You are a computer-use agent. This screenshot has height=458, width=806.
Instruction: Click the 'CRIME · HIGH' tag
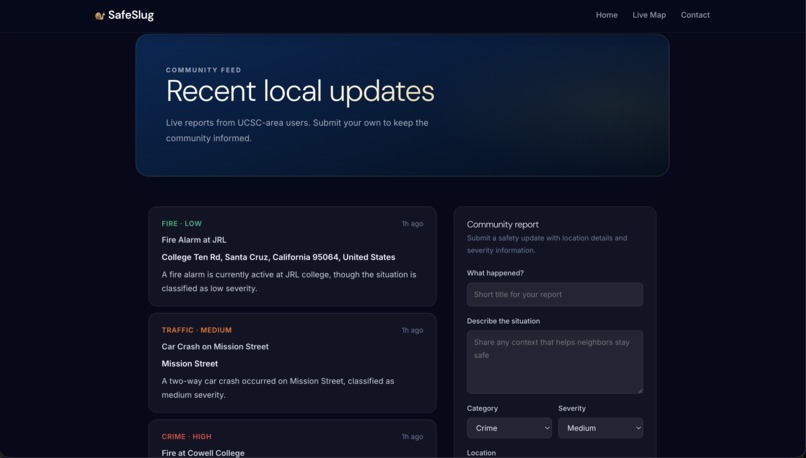186,436
